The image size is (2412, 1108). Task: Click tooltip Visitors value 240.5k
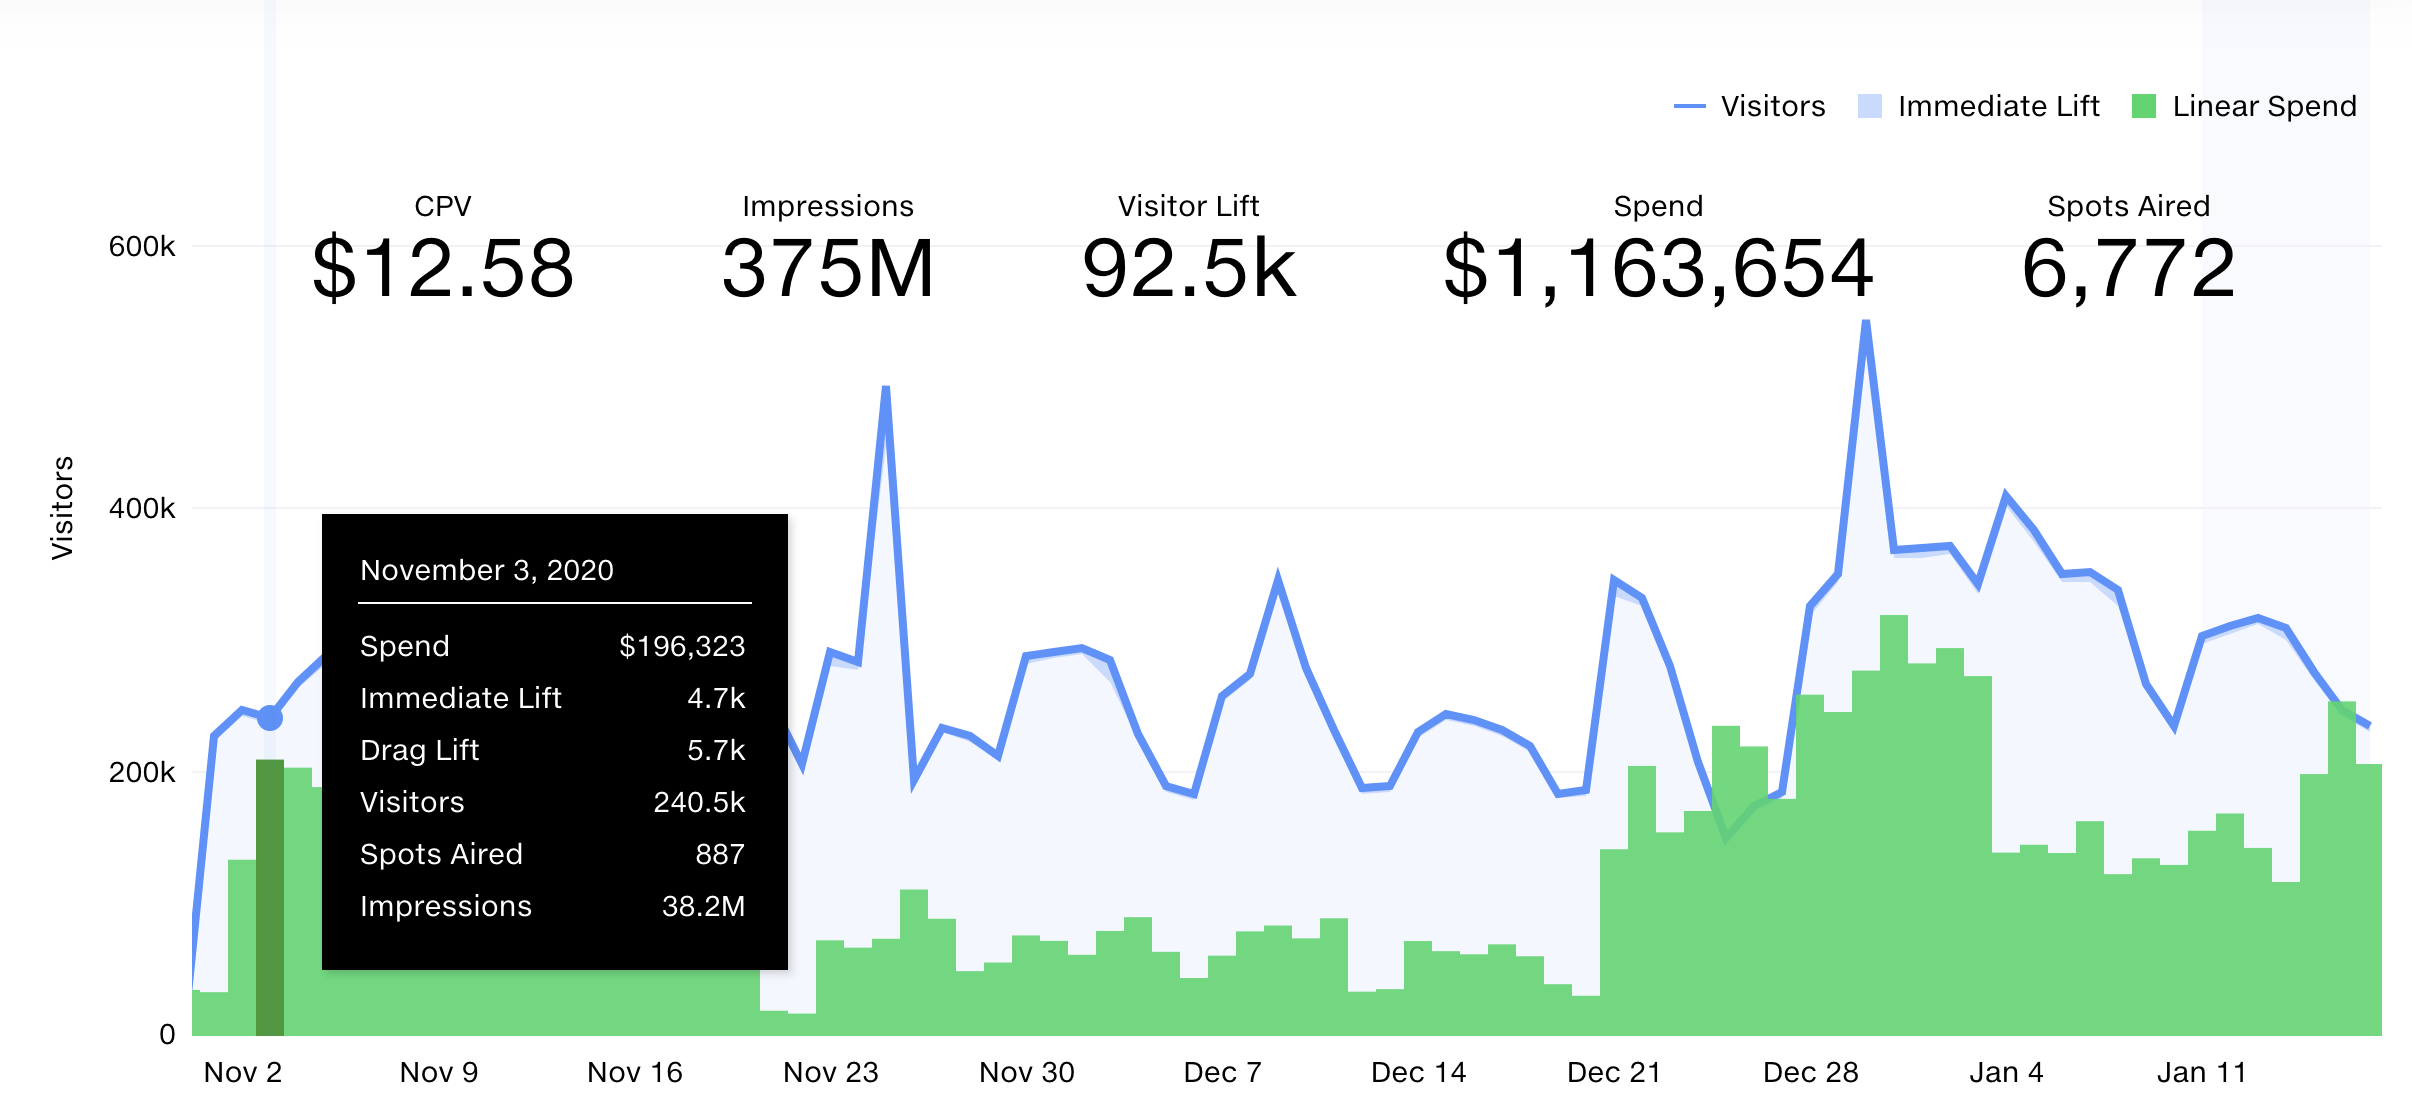pos(699,802)
